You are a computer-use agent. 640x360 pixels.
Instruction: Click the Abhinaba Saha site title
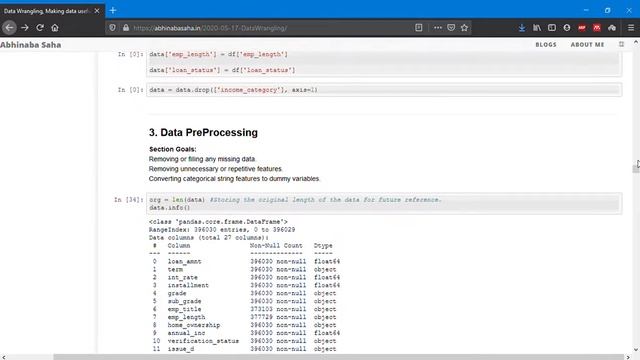31,45
